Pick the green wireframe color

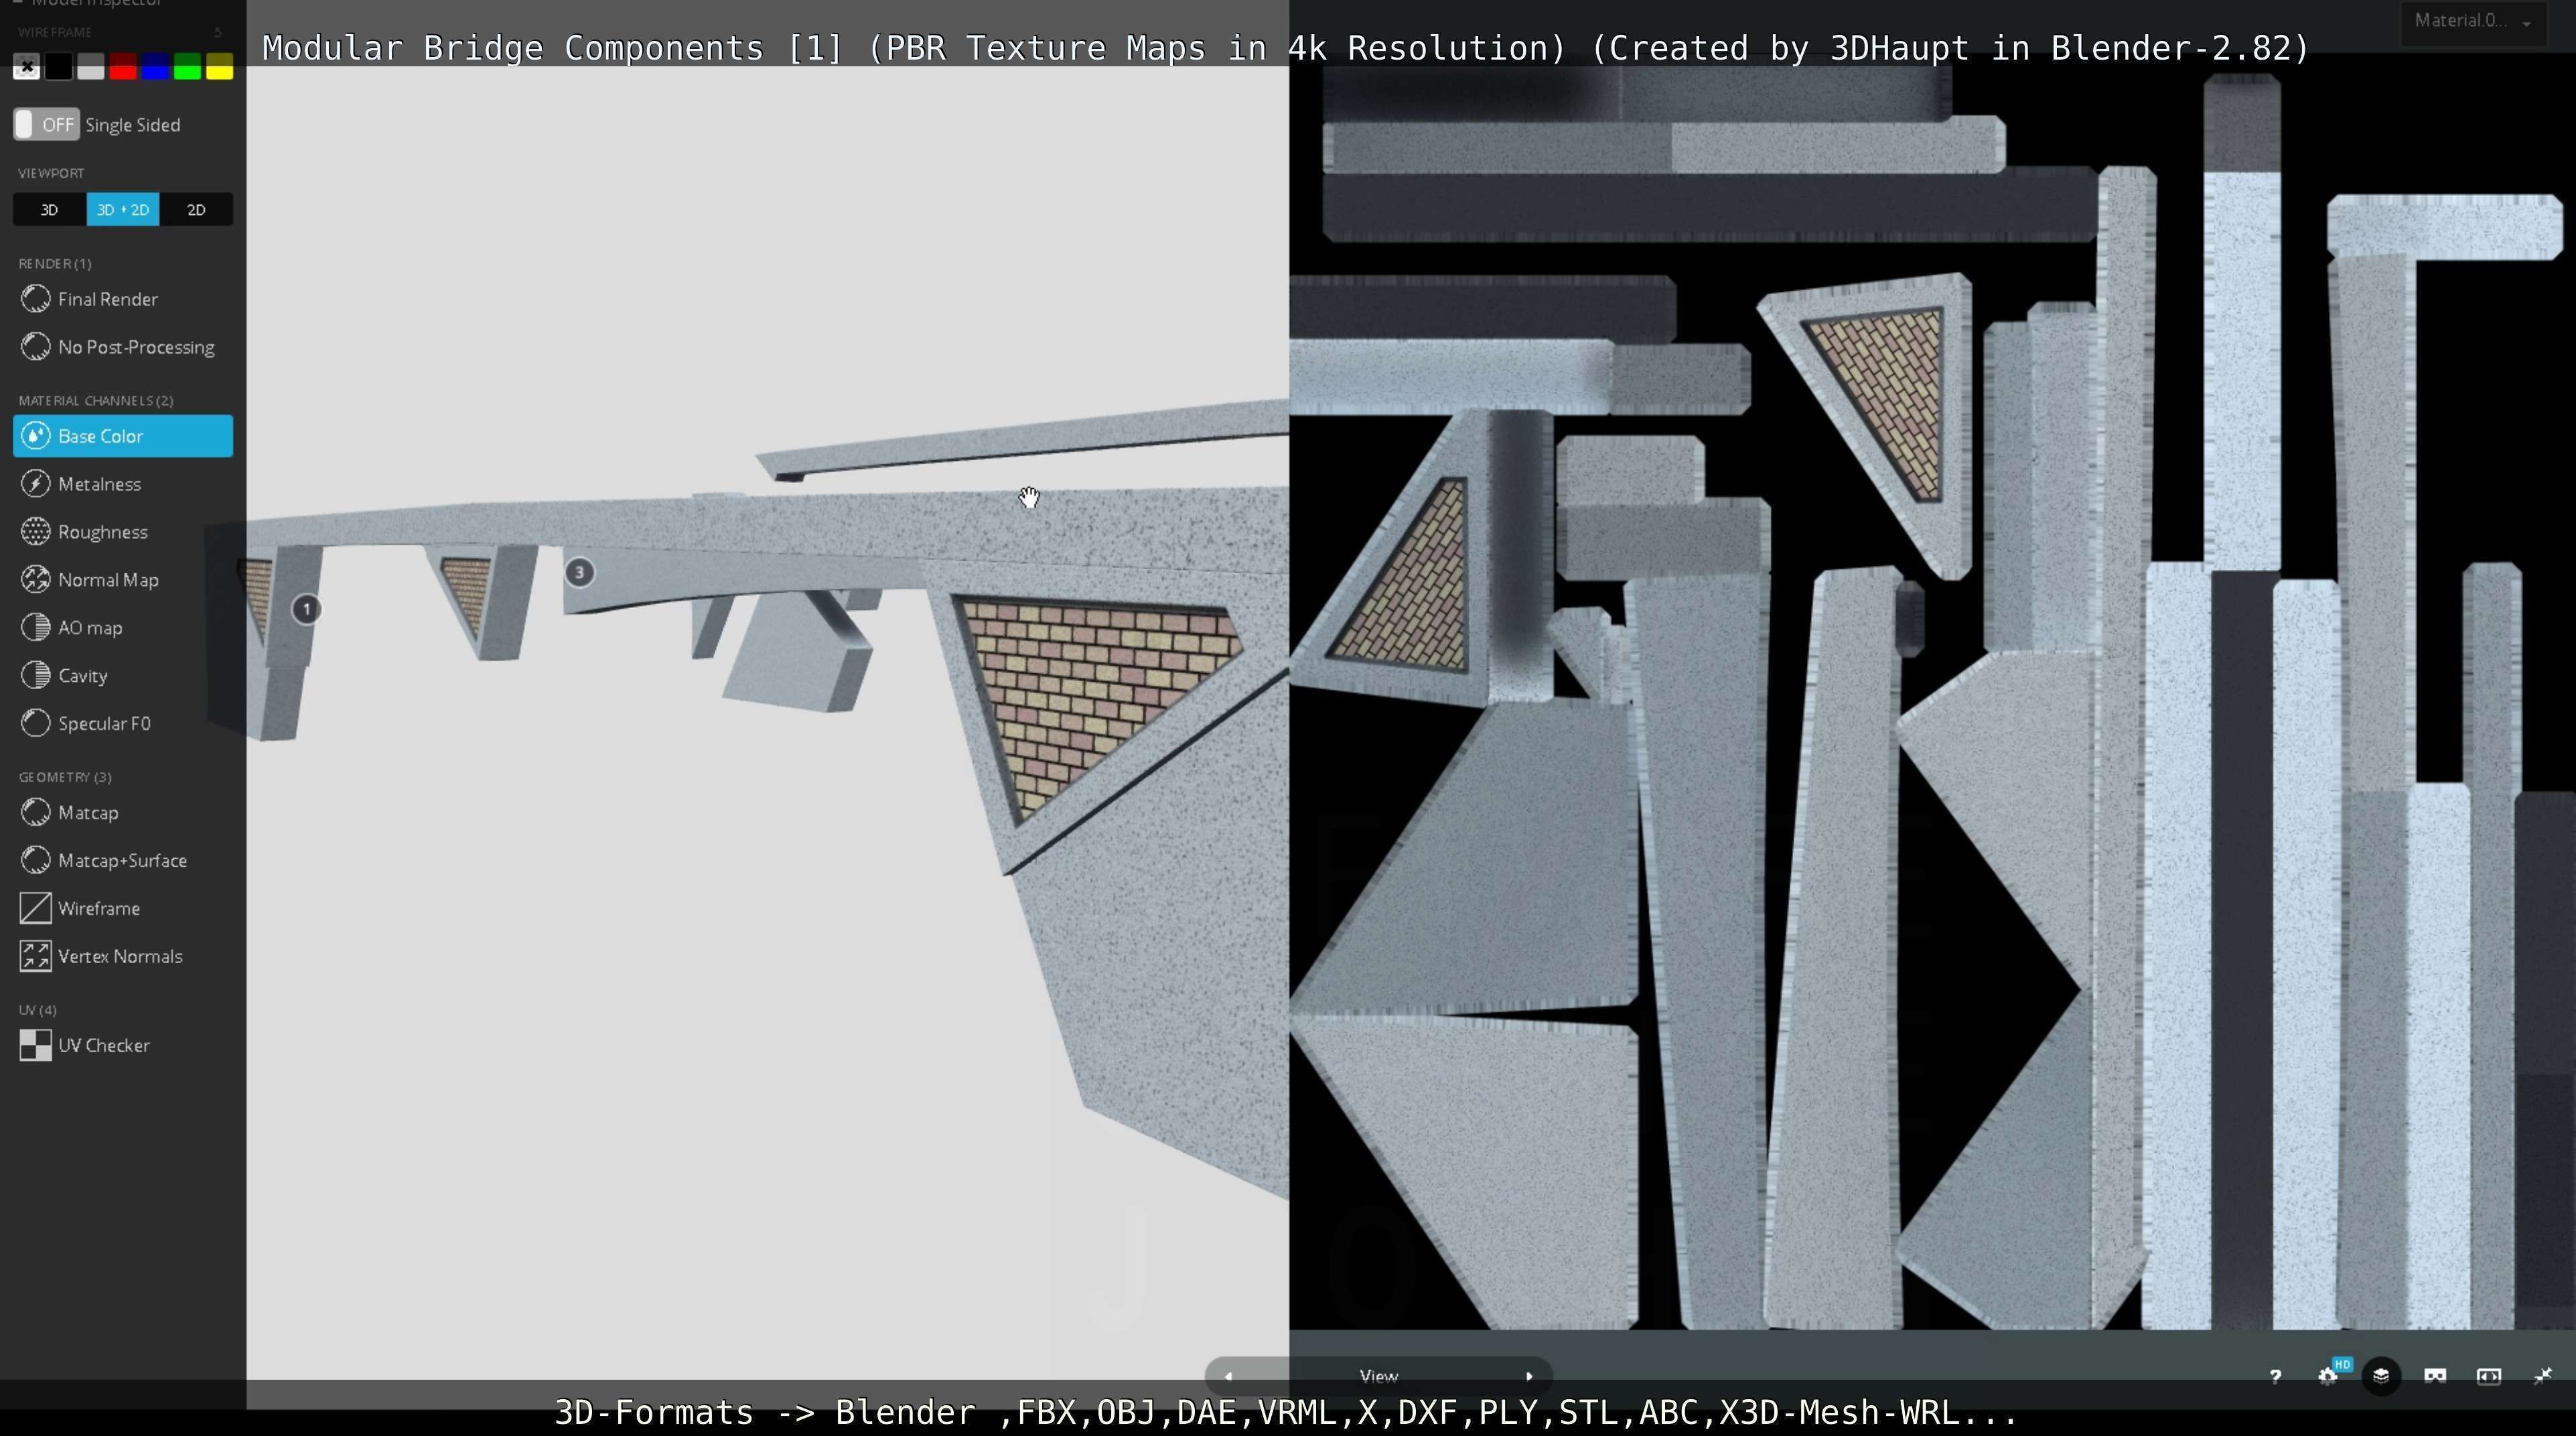[x=187, y=67]
